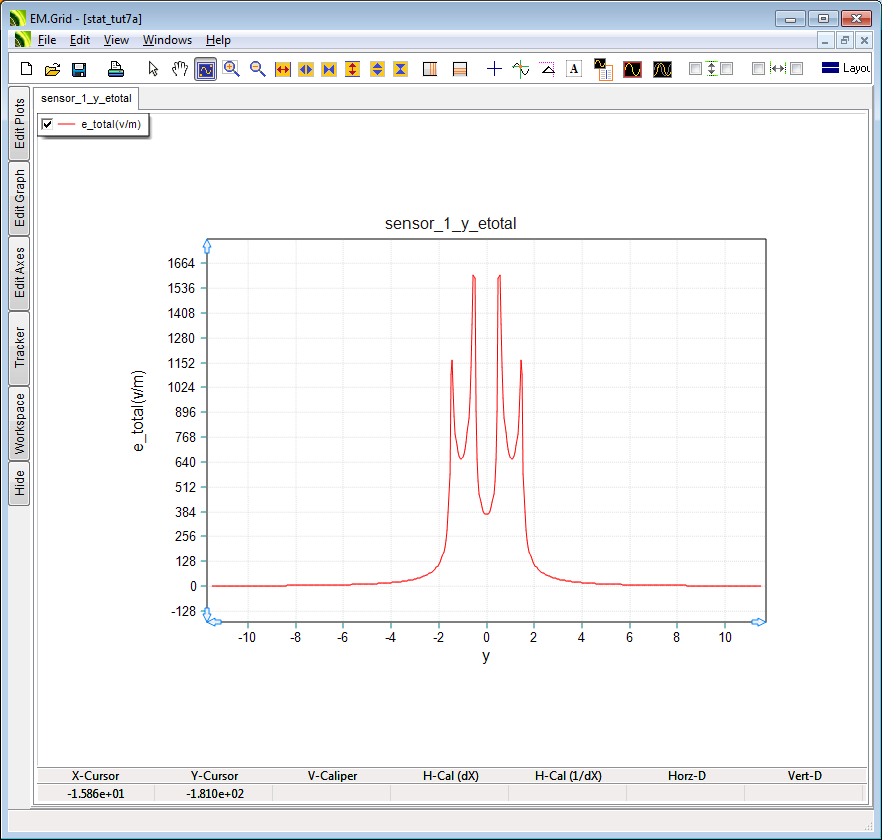The image size is (882, 840).
Task: Click the text annotation 'A' icon
Action: pyautogui.click(x=574, y=69)
